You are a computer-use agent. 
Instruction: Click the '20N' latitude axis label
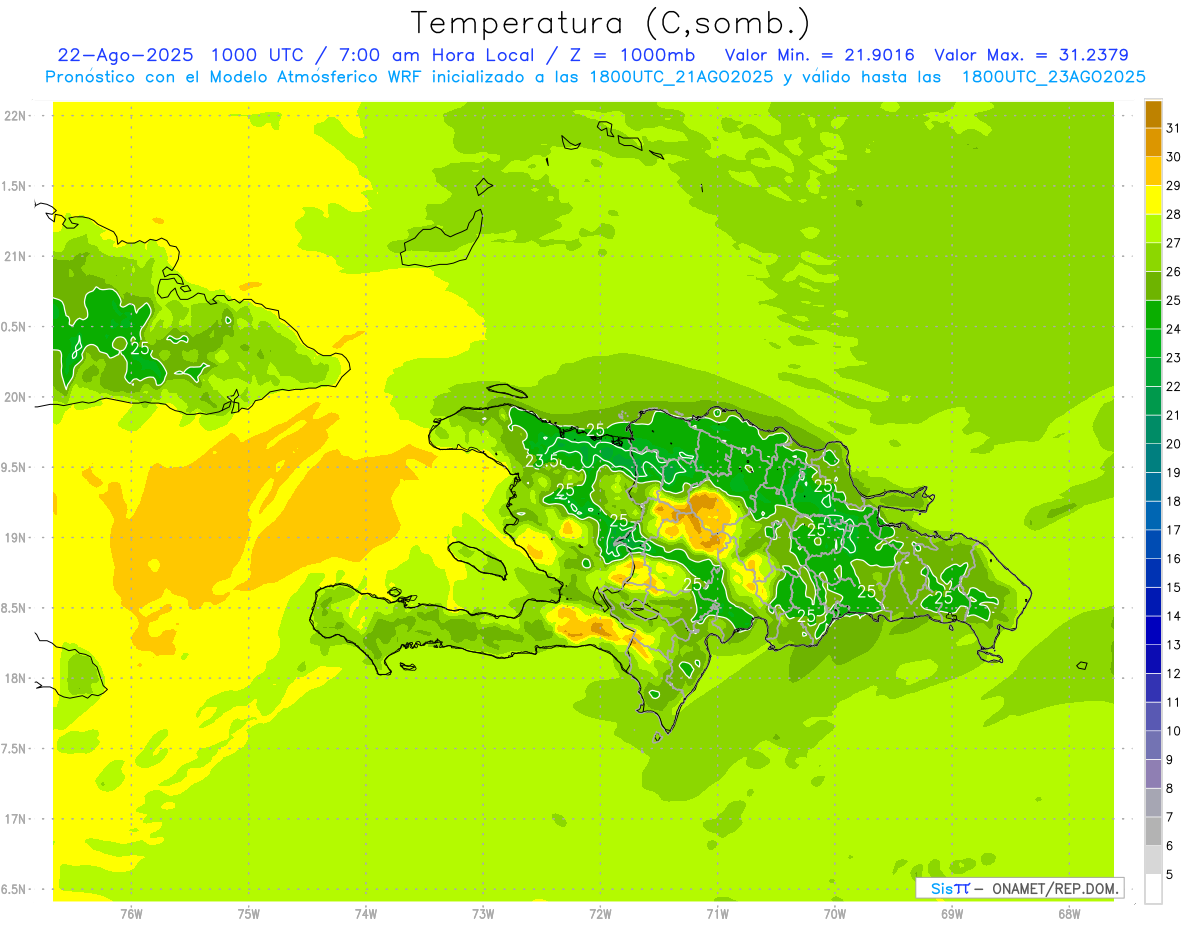click(14, 397)
